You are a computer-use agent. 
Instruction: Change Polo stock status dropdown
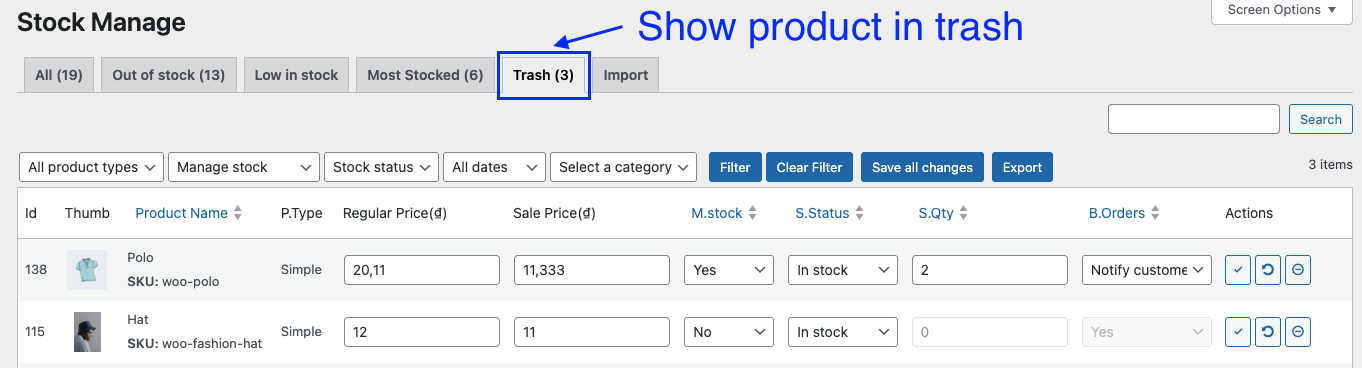pyautogui.click(x=842, y=270)
